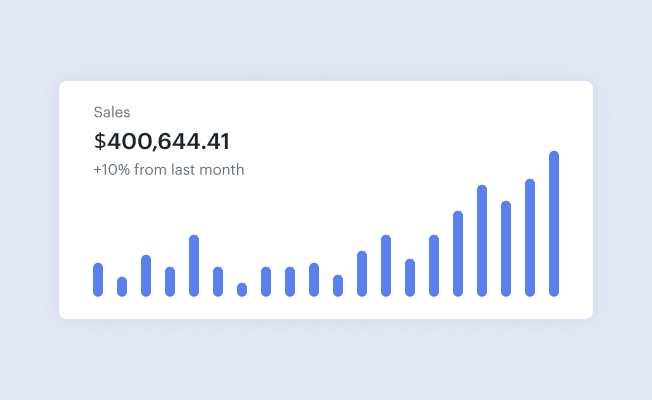Click the eleventh bar from the left
Screen dimensions: 652x400
click(338, 286)
